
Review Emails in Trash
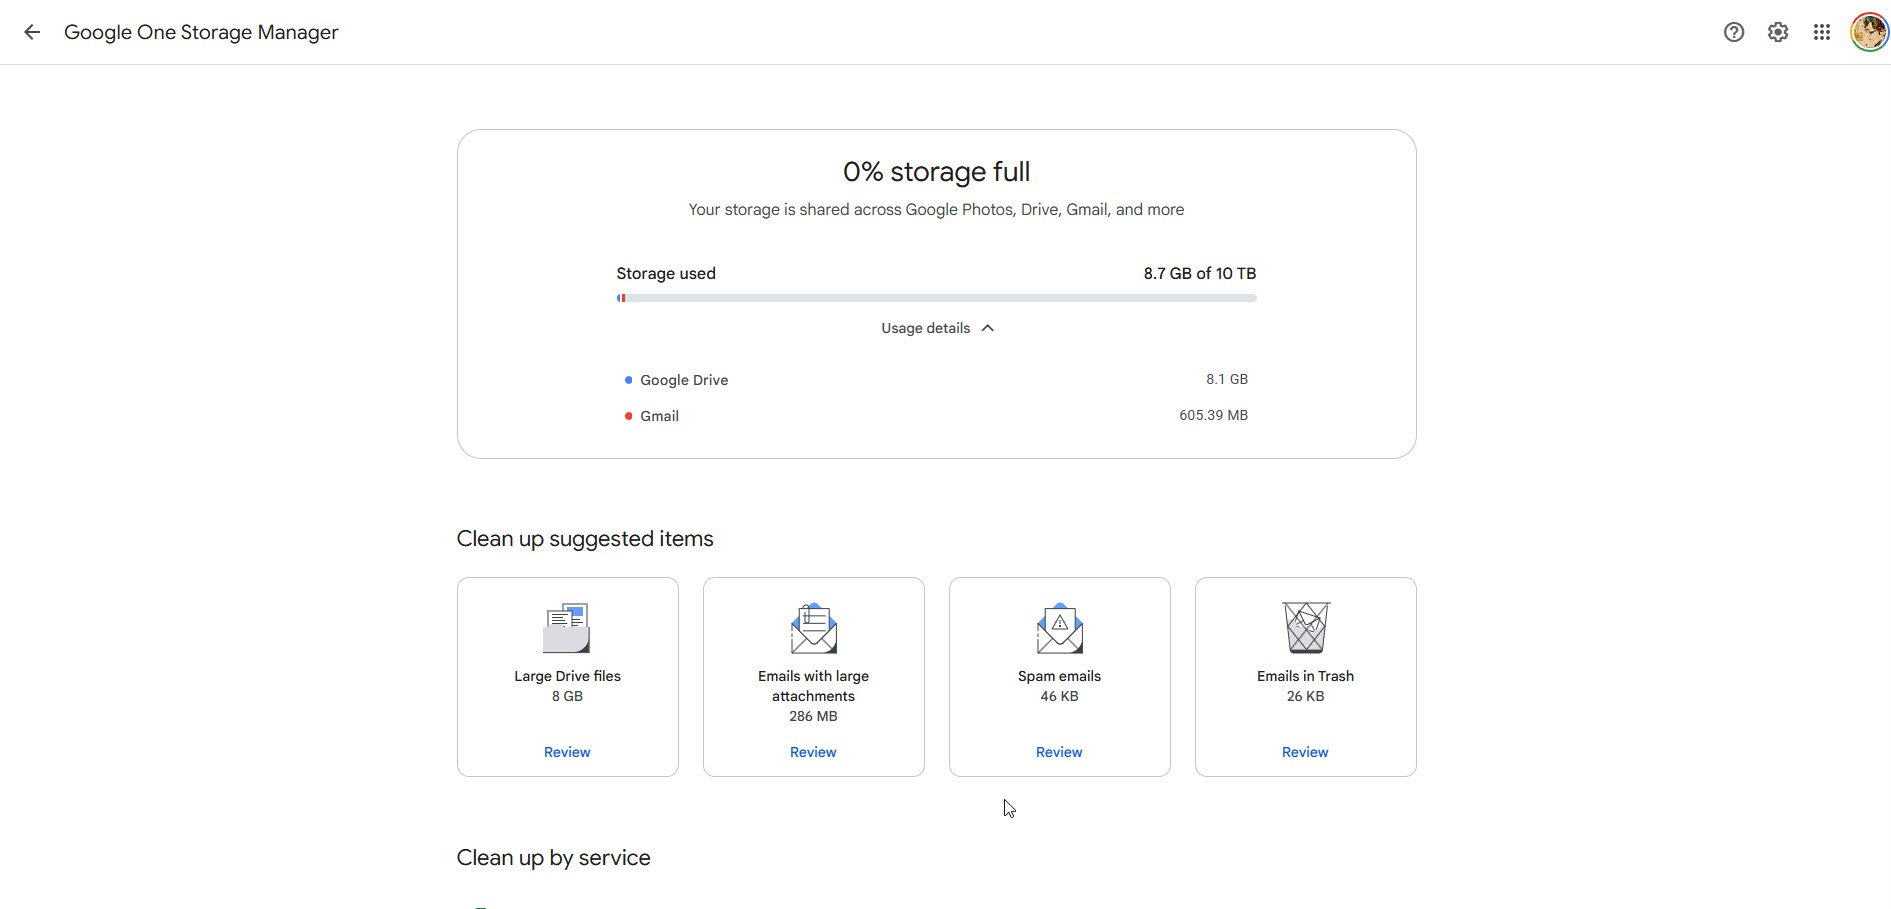pos(1305,752)
